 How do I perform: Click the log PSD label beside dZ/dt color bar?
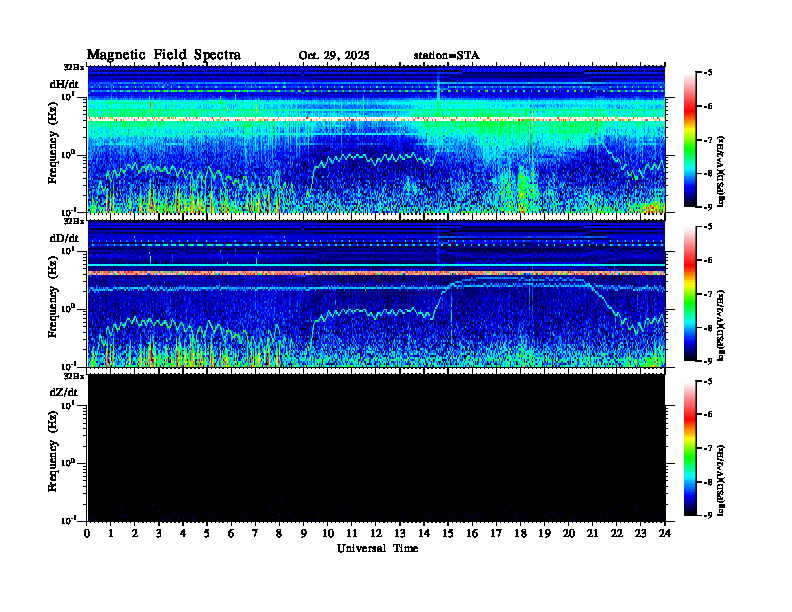[721, 480]
